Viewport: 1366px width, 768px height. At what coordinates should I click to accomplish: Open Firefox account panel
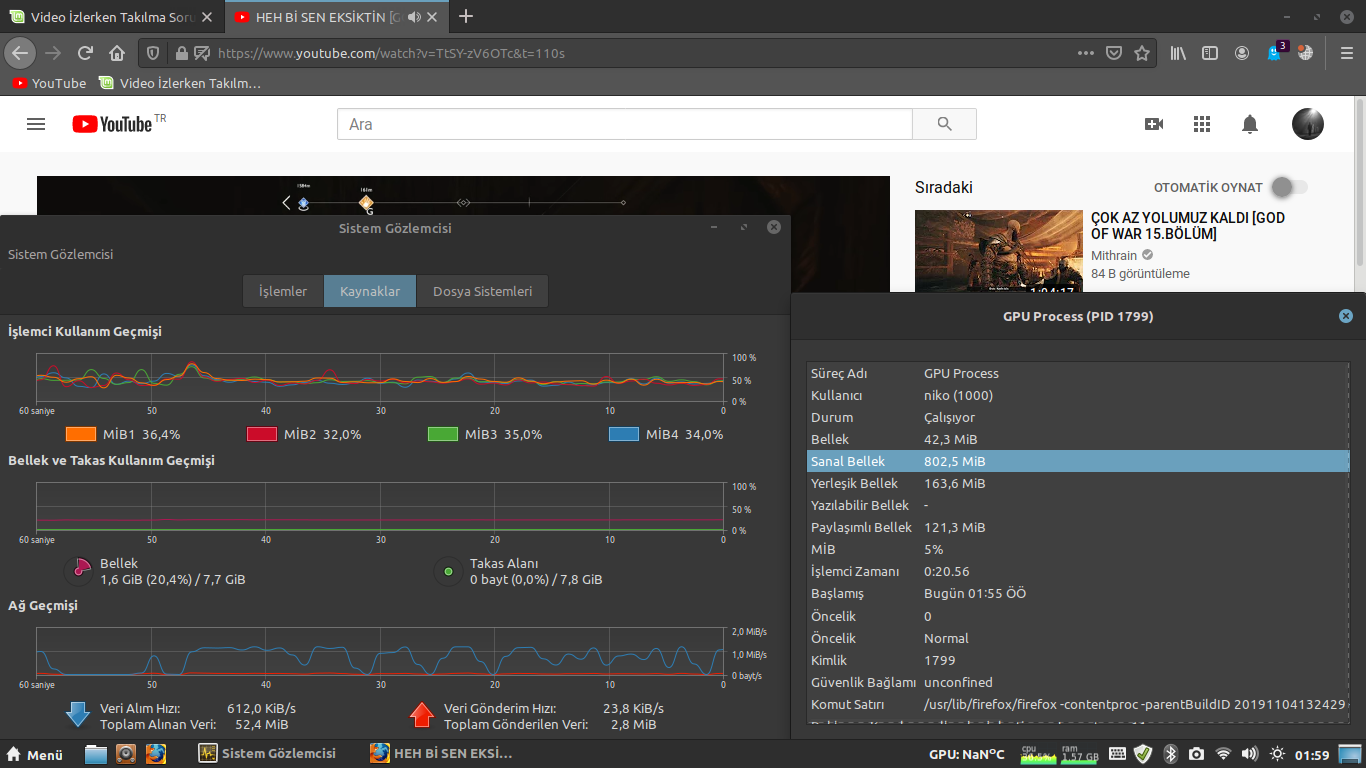(x=1242, y=53)
